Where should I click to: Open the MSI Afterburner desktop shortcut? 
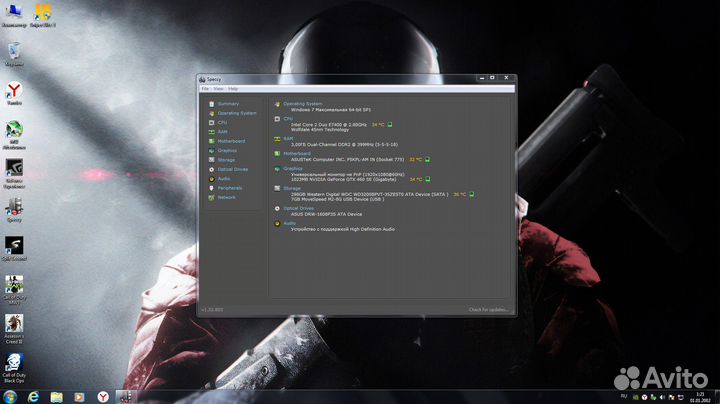[x=14, y=135]
